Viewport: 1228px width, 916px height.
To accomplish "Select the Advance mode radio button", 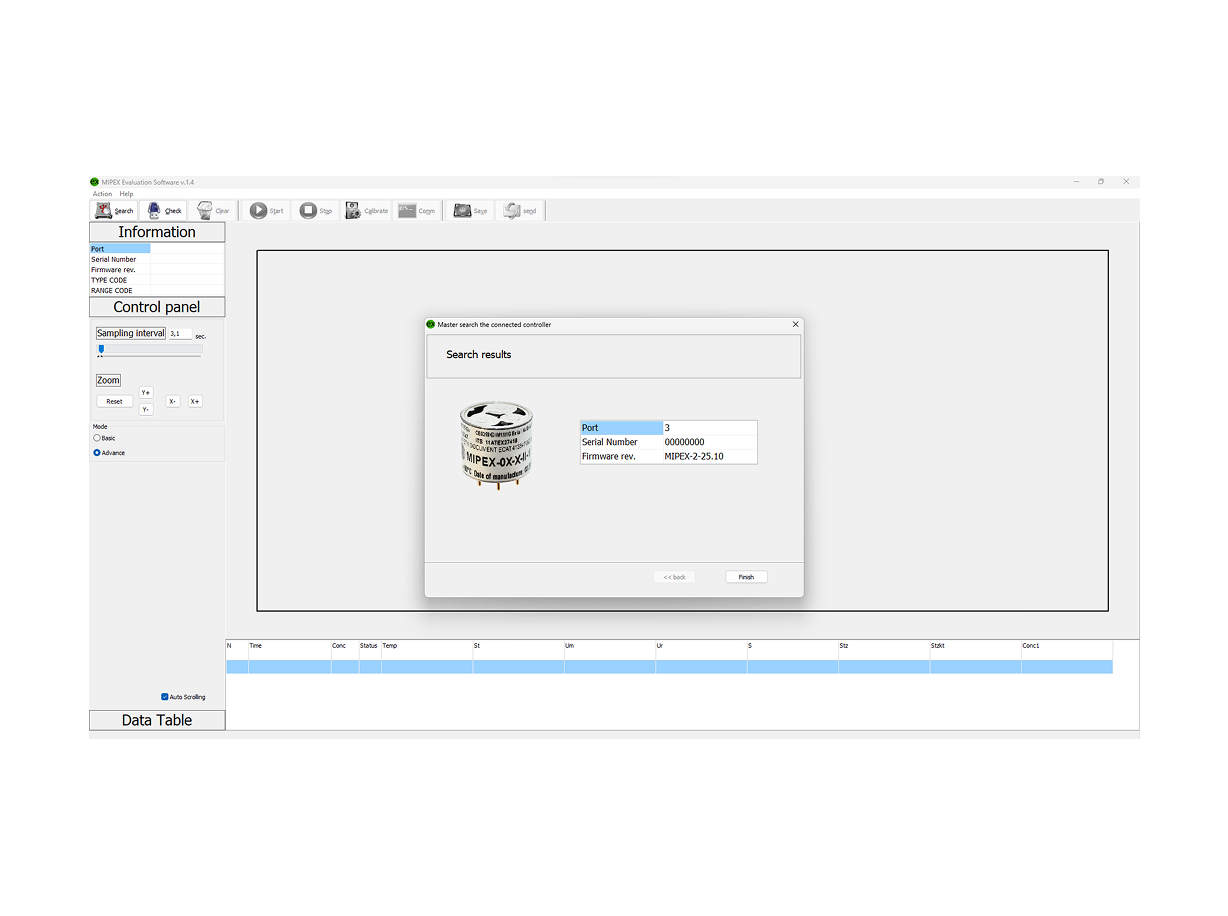I will 97,453.
